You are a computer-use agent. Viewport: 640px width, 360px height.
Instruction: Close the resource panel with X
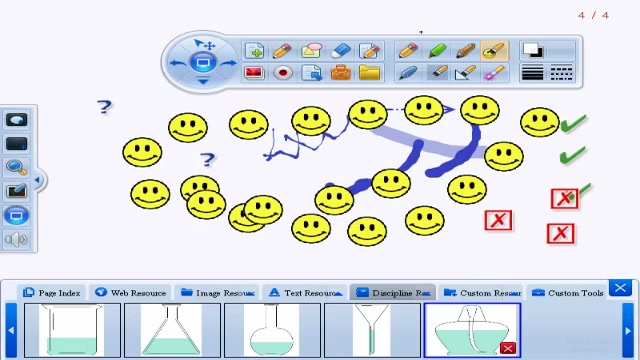click(620, 288)
